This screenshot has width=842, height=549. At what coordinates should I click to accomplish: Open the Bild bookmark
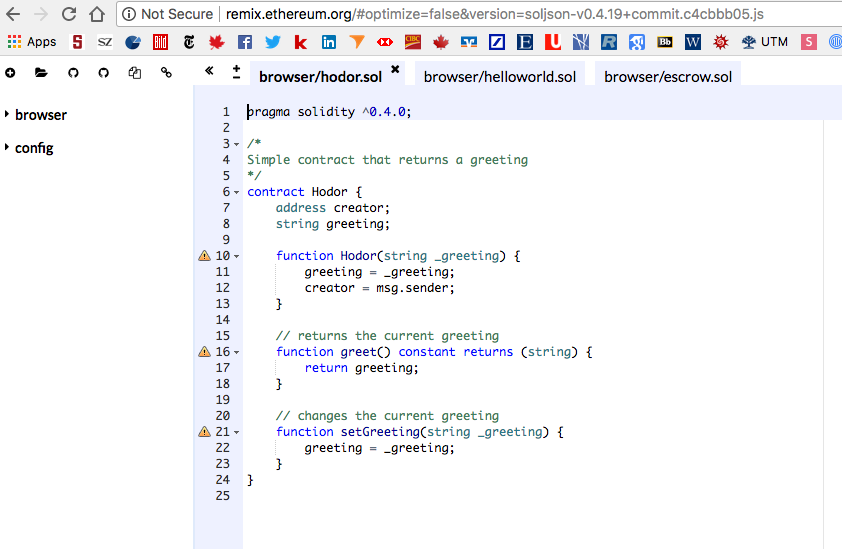[x=161, y=42]
